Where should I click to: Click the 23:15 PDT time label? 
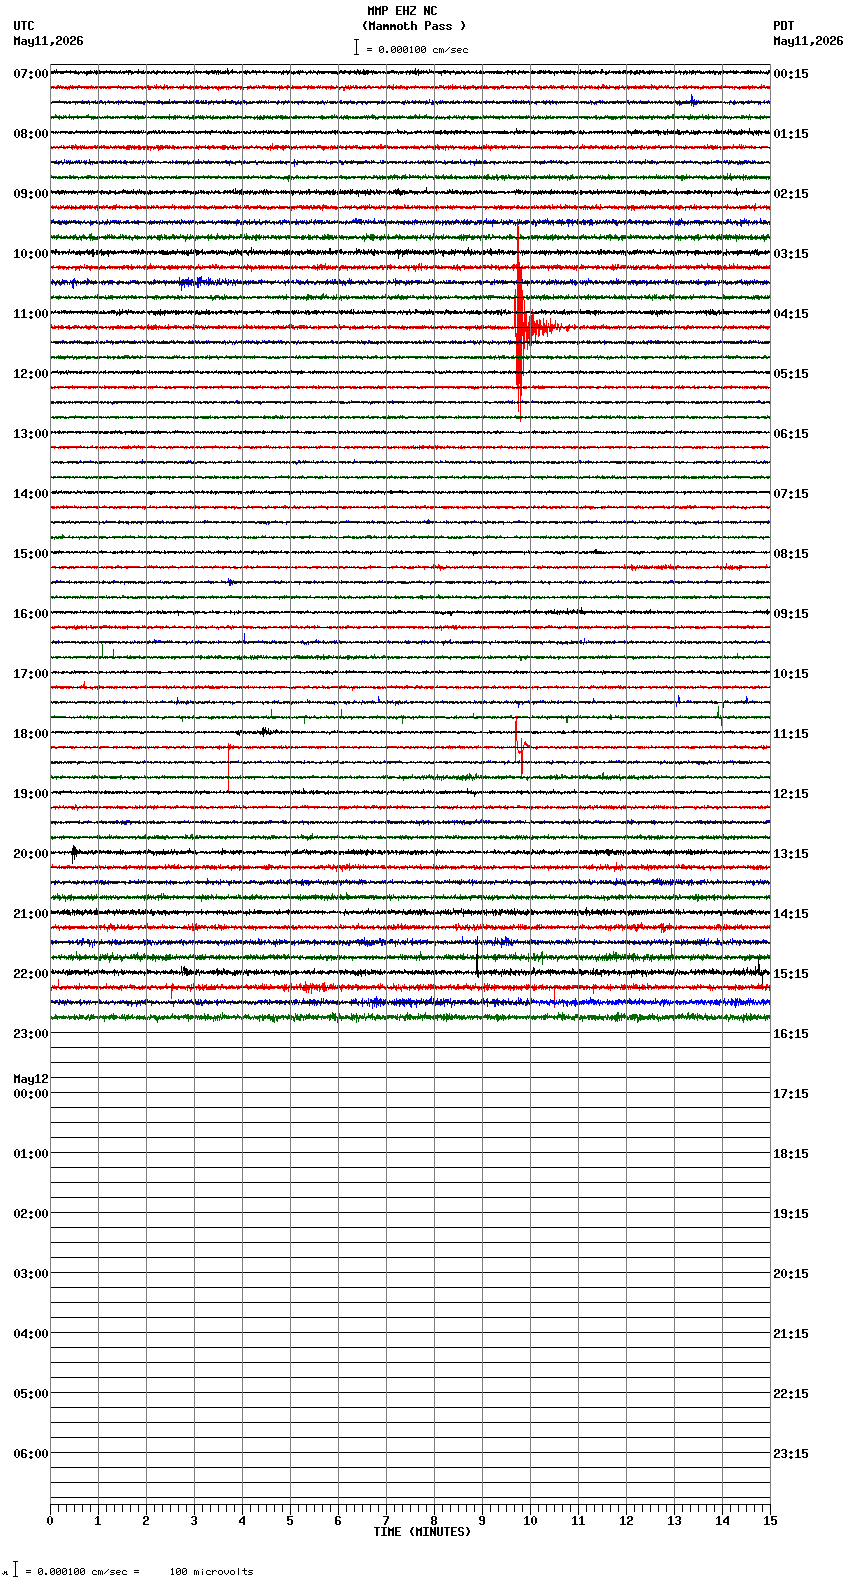[791, 1454]
